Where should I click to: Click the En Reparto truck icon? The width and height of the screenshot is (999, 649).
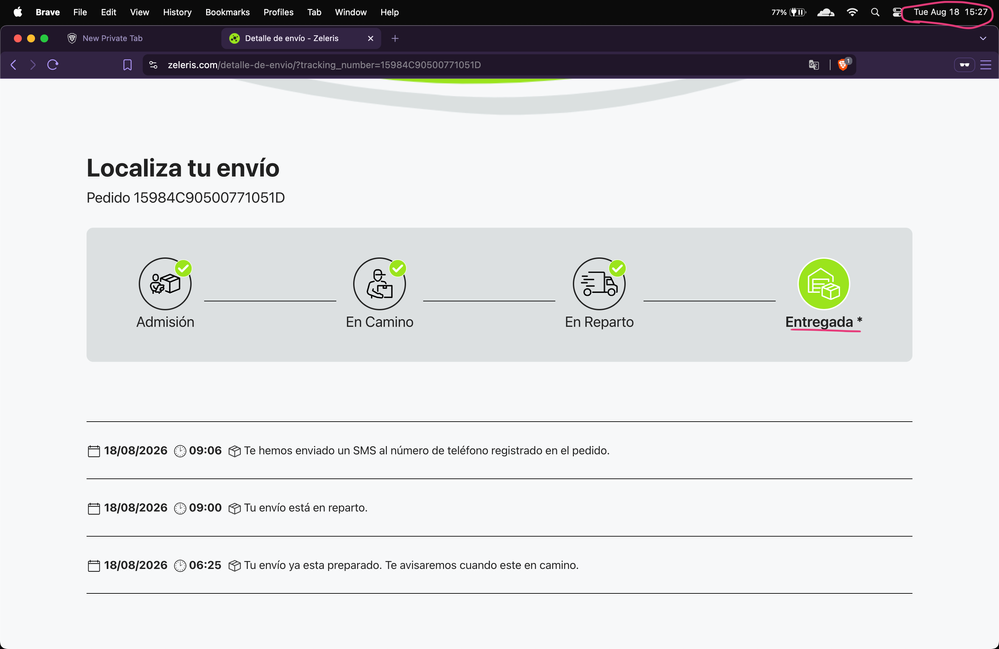[599, 283]
